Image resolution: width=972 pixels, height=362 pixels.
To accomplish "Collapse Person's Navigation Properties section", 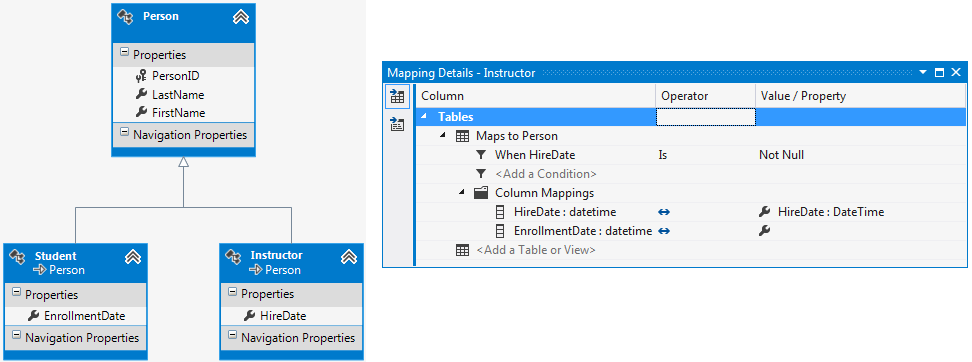I will pyautogui.click(x=124, y=133).
